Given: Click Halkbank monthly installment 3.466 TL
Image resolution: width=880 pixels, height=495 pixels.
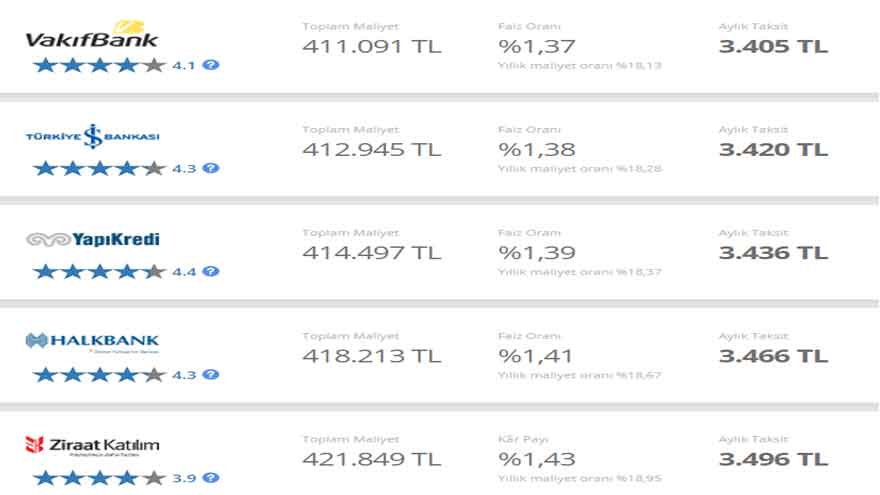Looking at the screenshot, I should pyautogui.click(x=773, y=356).
